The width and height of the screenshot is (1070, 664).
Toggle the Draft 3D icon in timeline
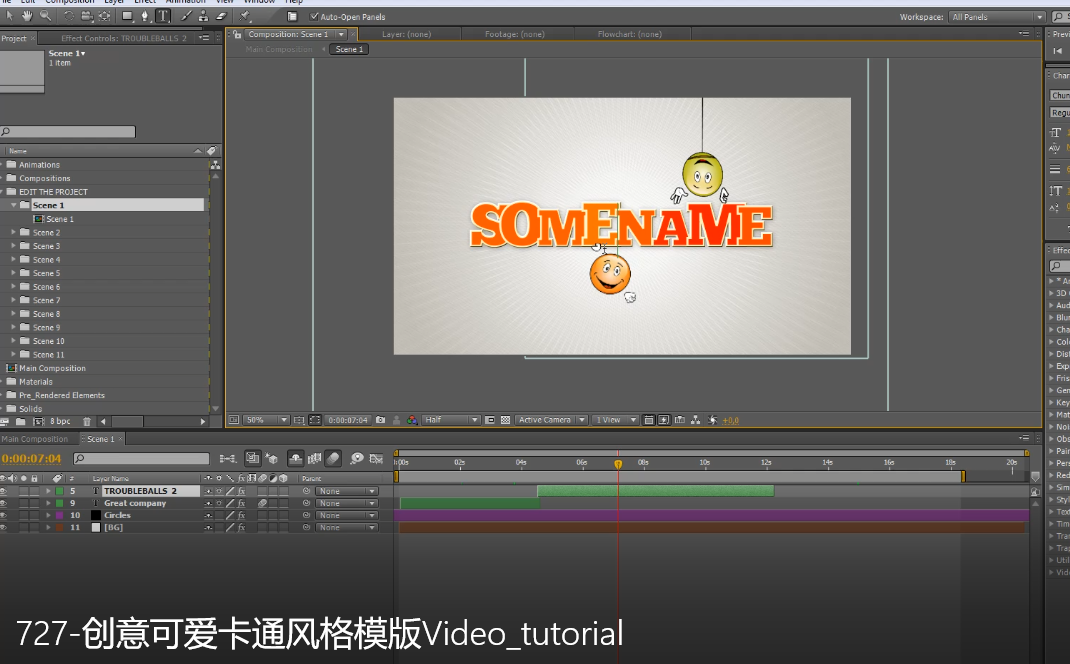click(271, 459)
